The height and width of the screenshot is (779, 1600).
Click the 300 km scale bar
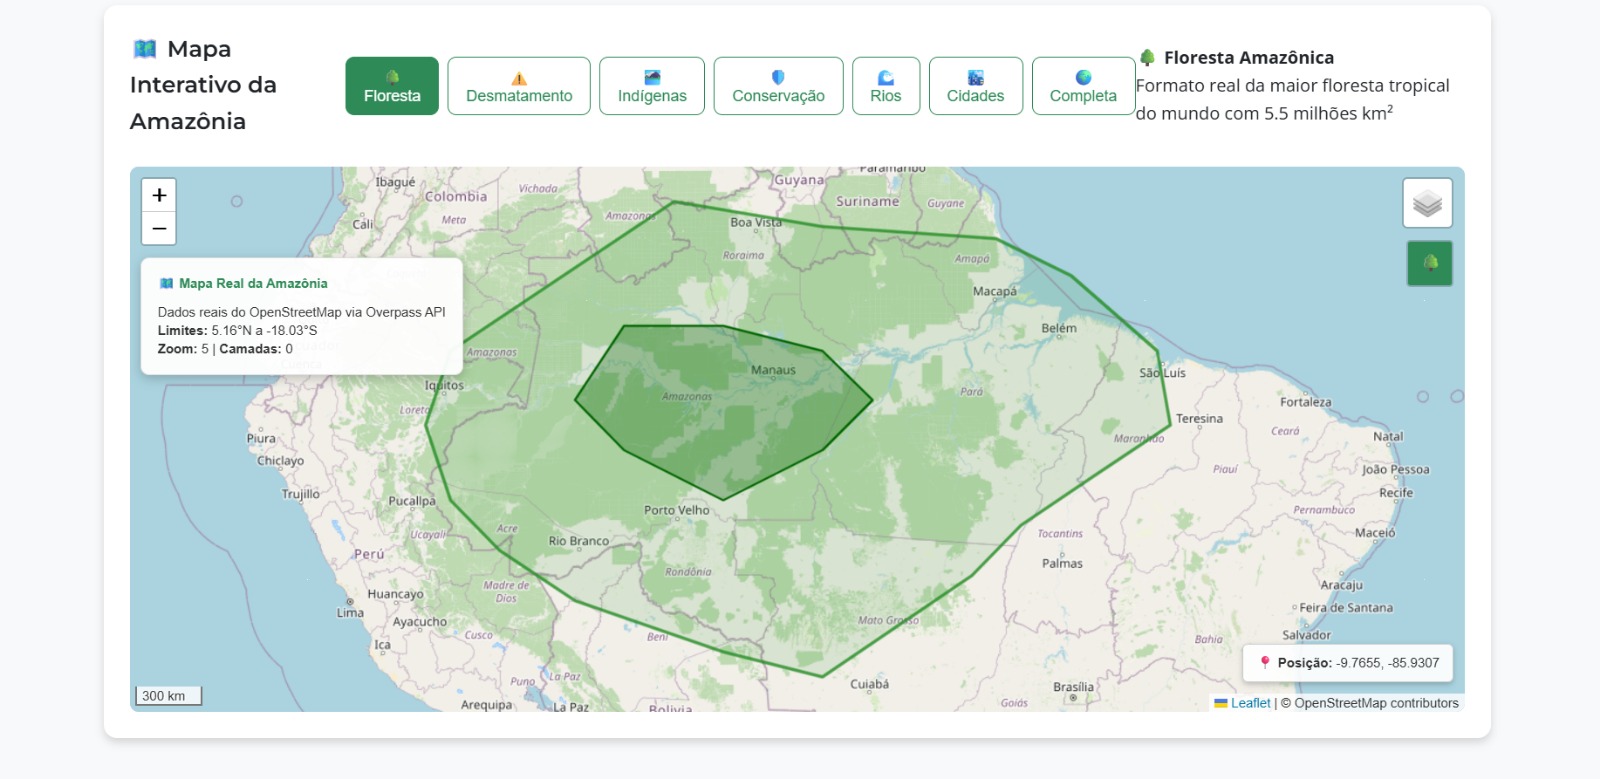[x=168, y=696]
